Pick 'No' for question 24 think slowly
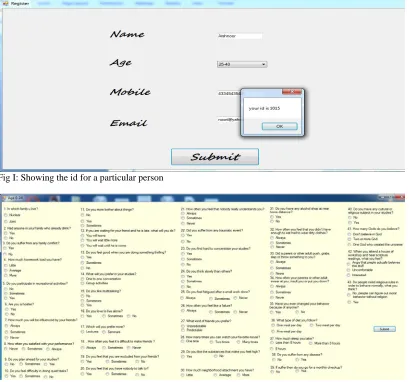Viewport: 409px width, 382px height. (183, 286)
